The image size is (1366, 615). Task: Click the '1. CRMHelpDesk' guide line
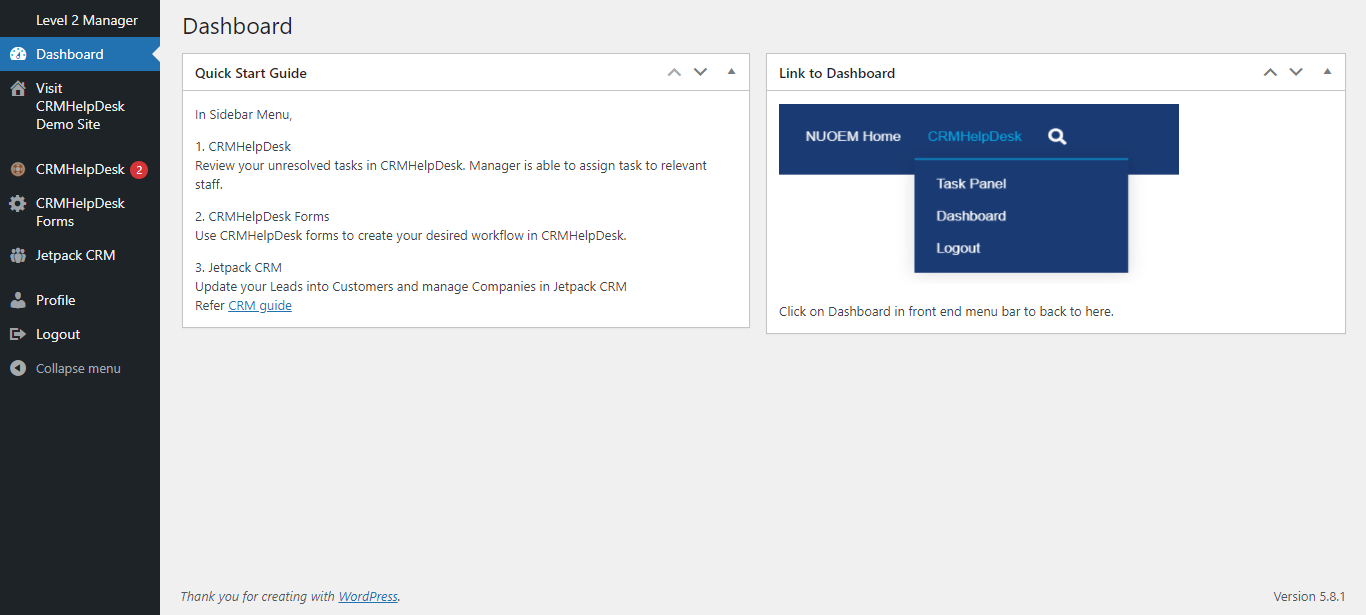click(243, 146)
